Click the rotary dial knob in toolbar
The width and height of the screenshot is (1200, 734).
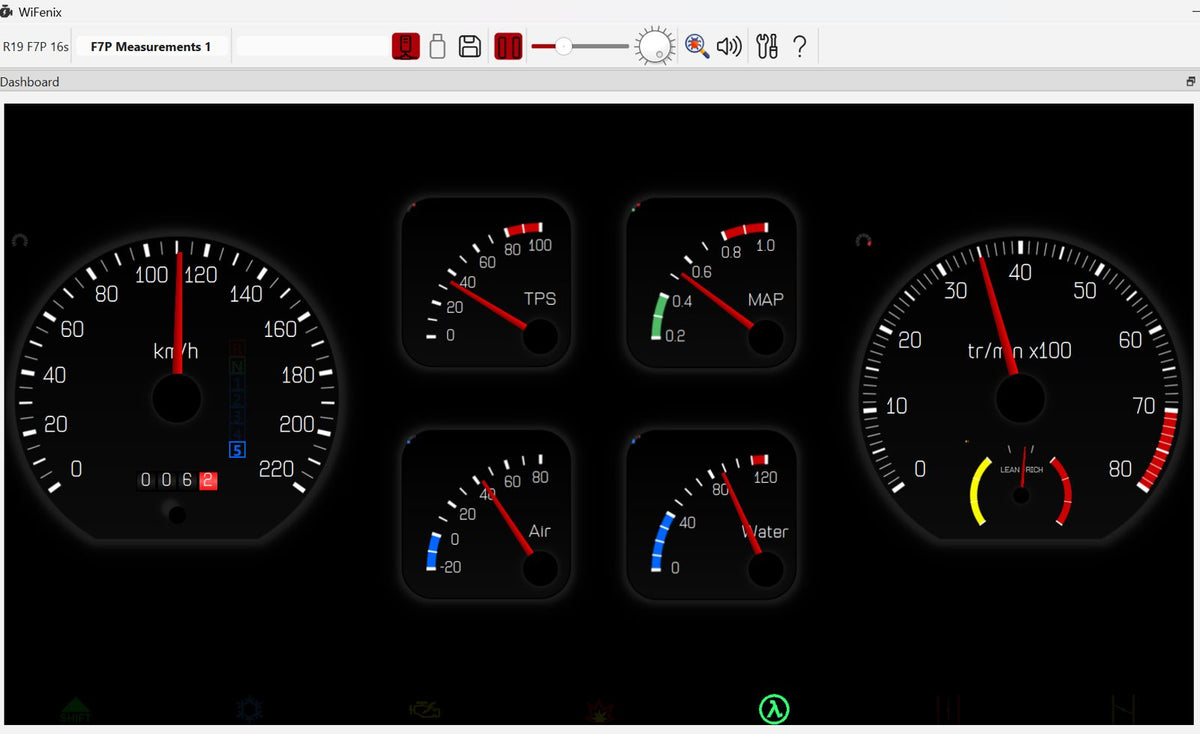click(654, 46)
